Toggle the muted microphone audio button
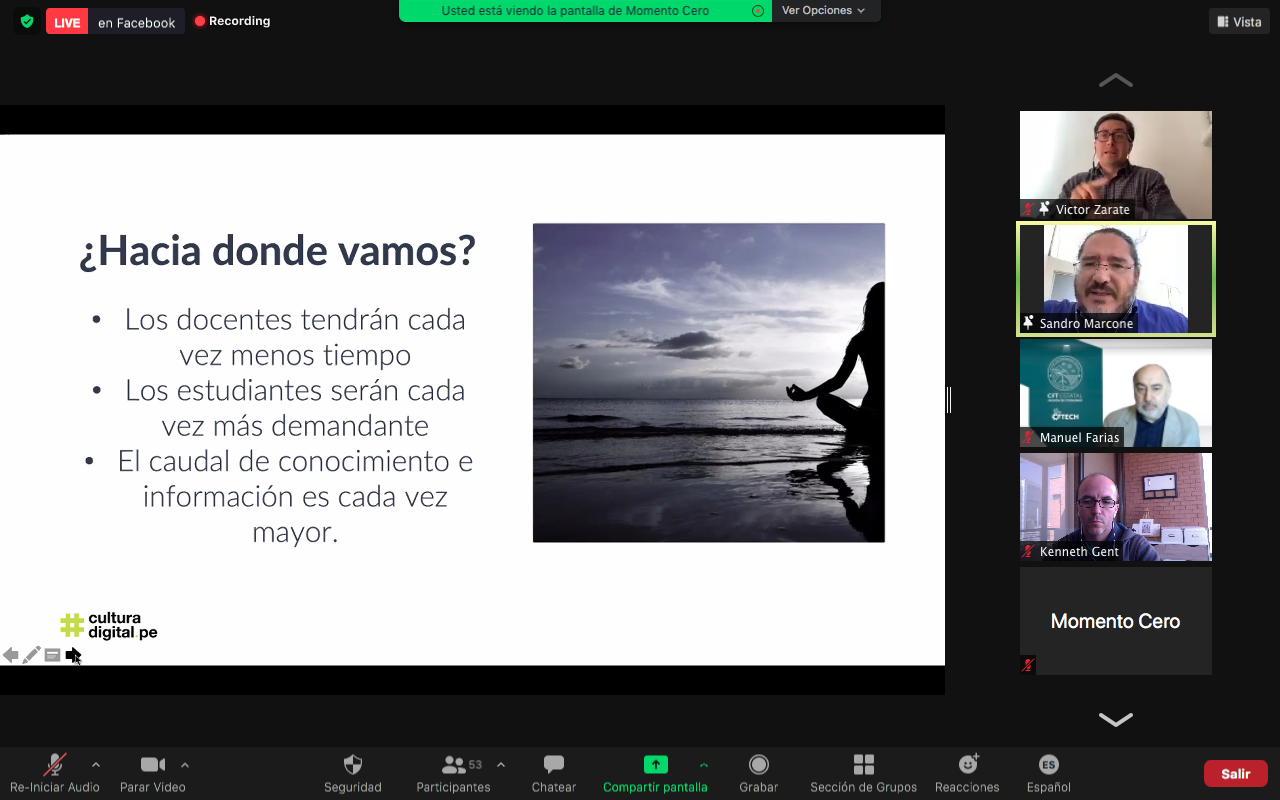This screenshot has width=1280, height=800. [55, 766]
